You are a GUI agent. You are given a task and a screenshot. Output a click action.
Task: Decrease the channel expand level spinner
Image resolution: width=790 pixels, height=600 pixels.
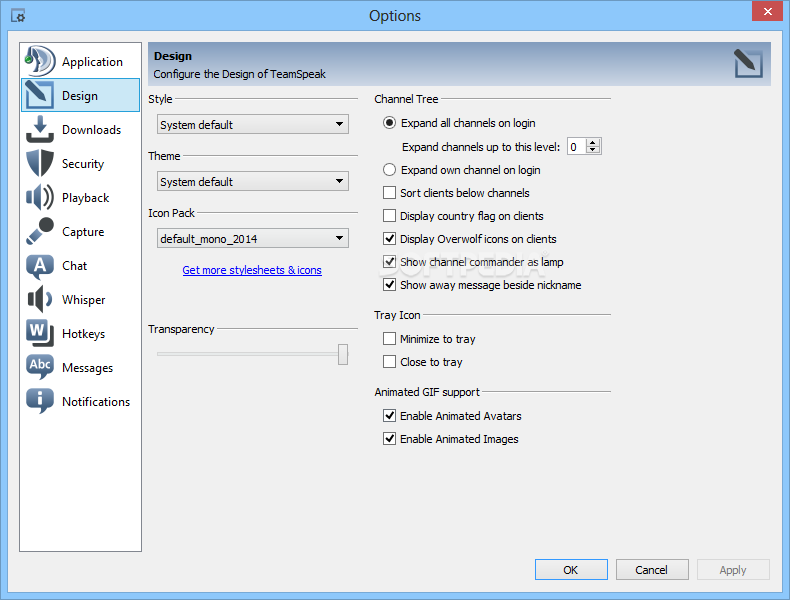[x=593, y=150]
